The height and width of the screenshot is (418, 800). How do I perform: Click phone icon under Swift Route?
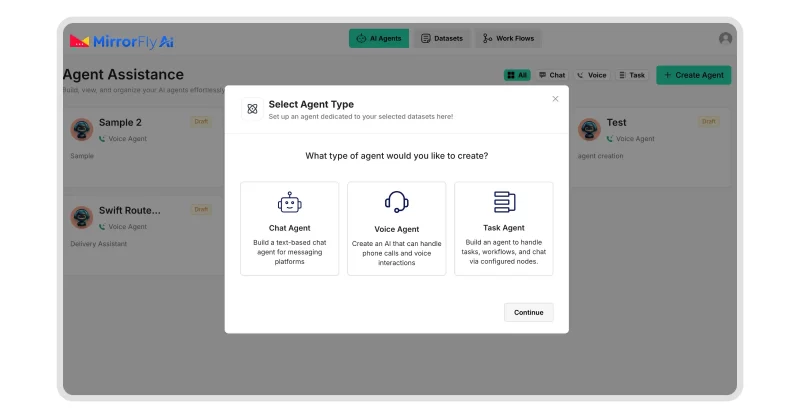102,227
